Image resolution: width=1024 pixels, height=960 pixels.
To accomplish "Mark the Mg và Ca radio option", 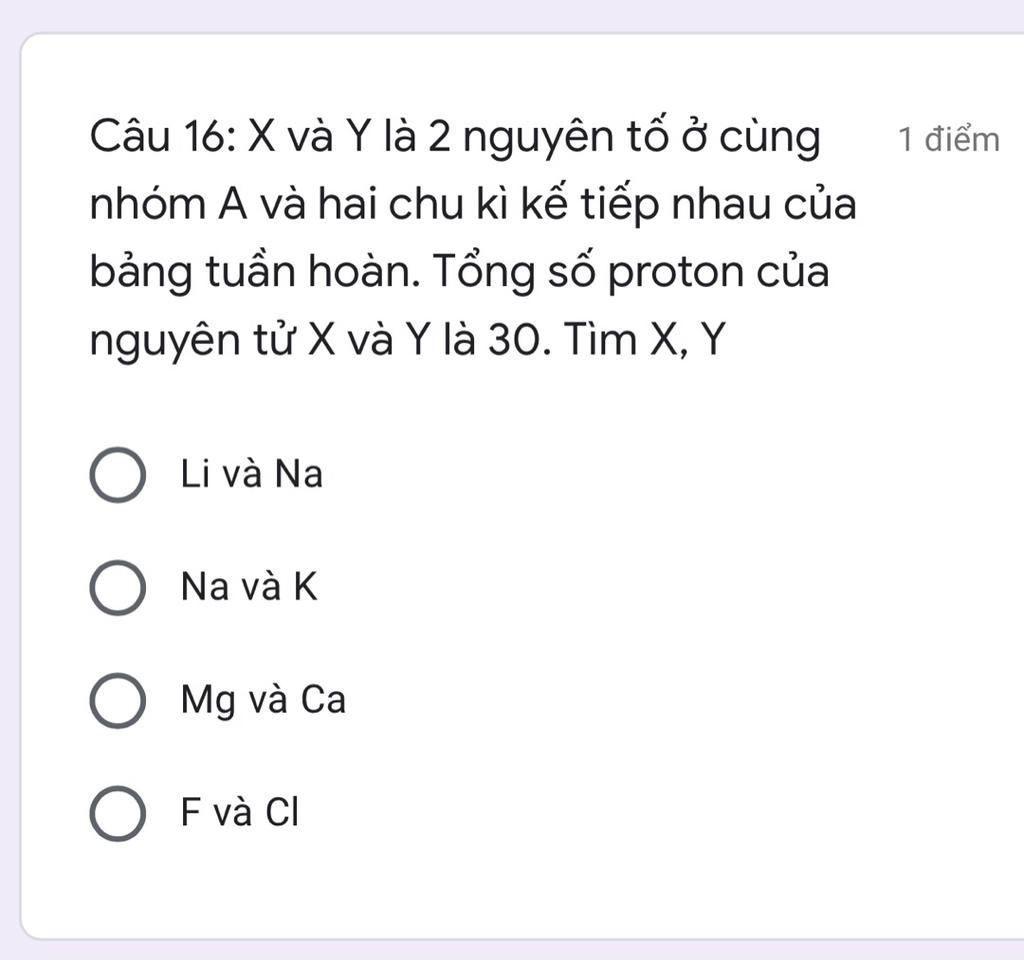I will click(118, 701).
